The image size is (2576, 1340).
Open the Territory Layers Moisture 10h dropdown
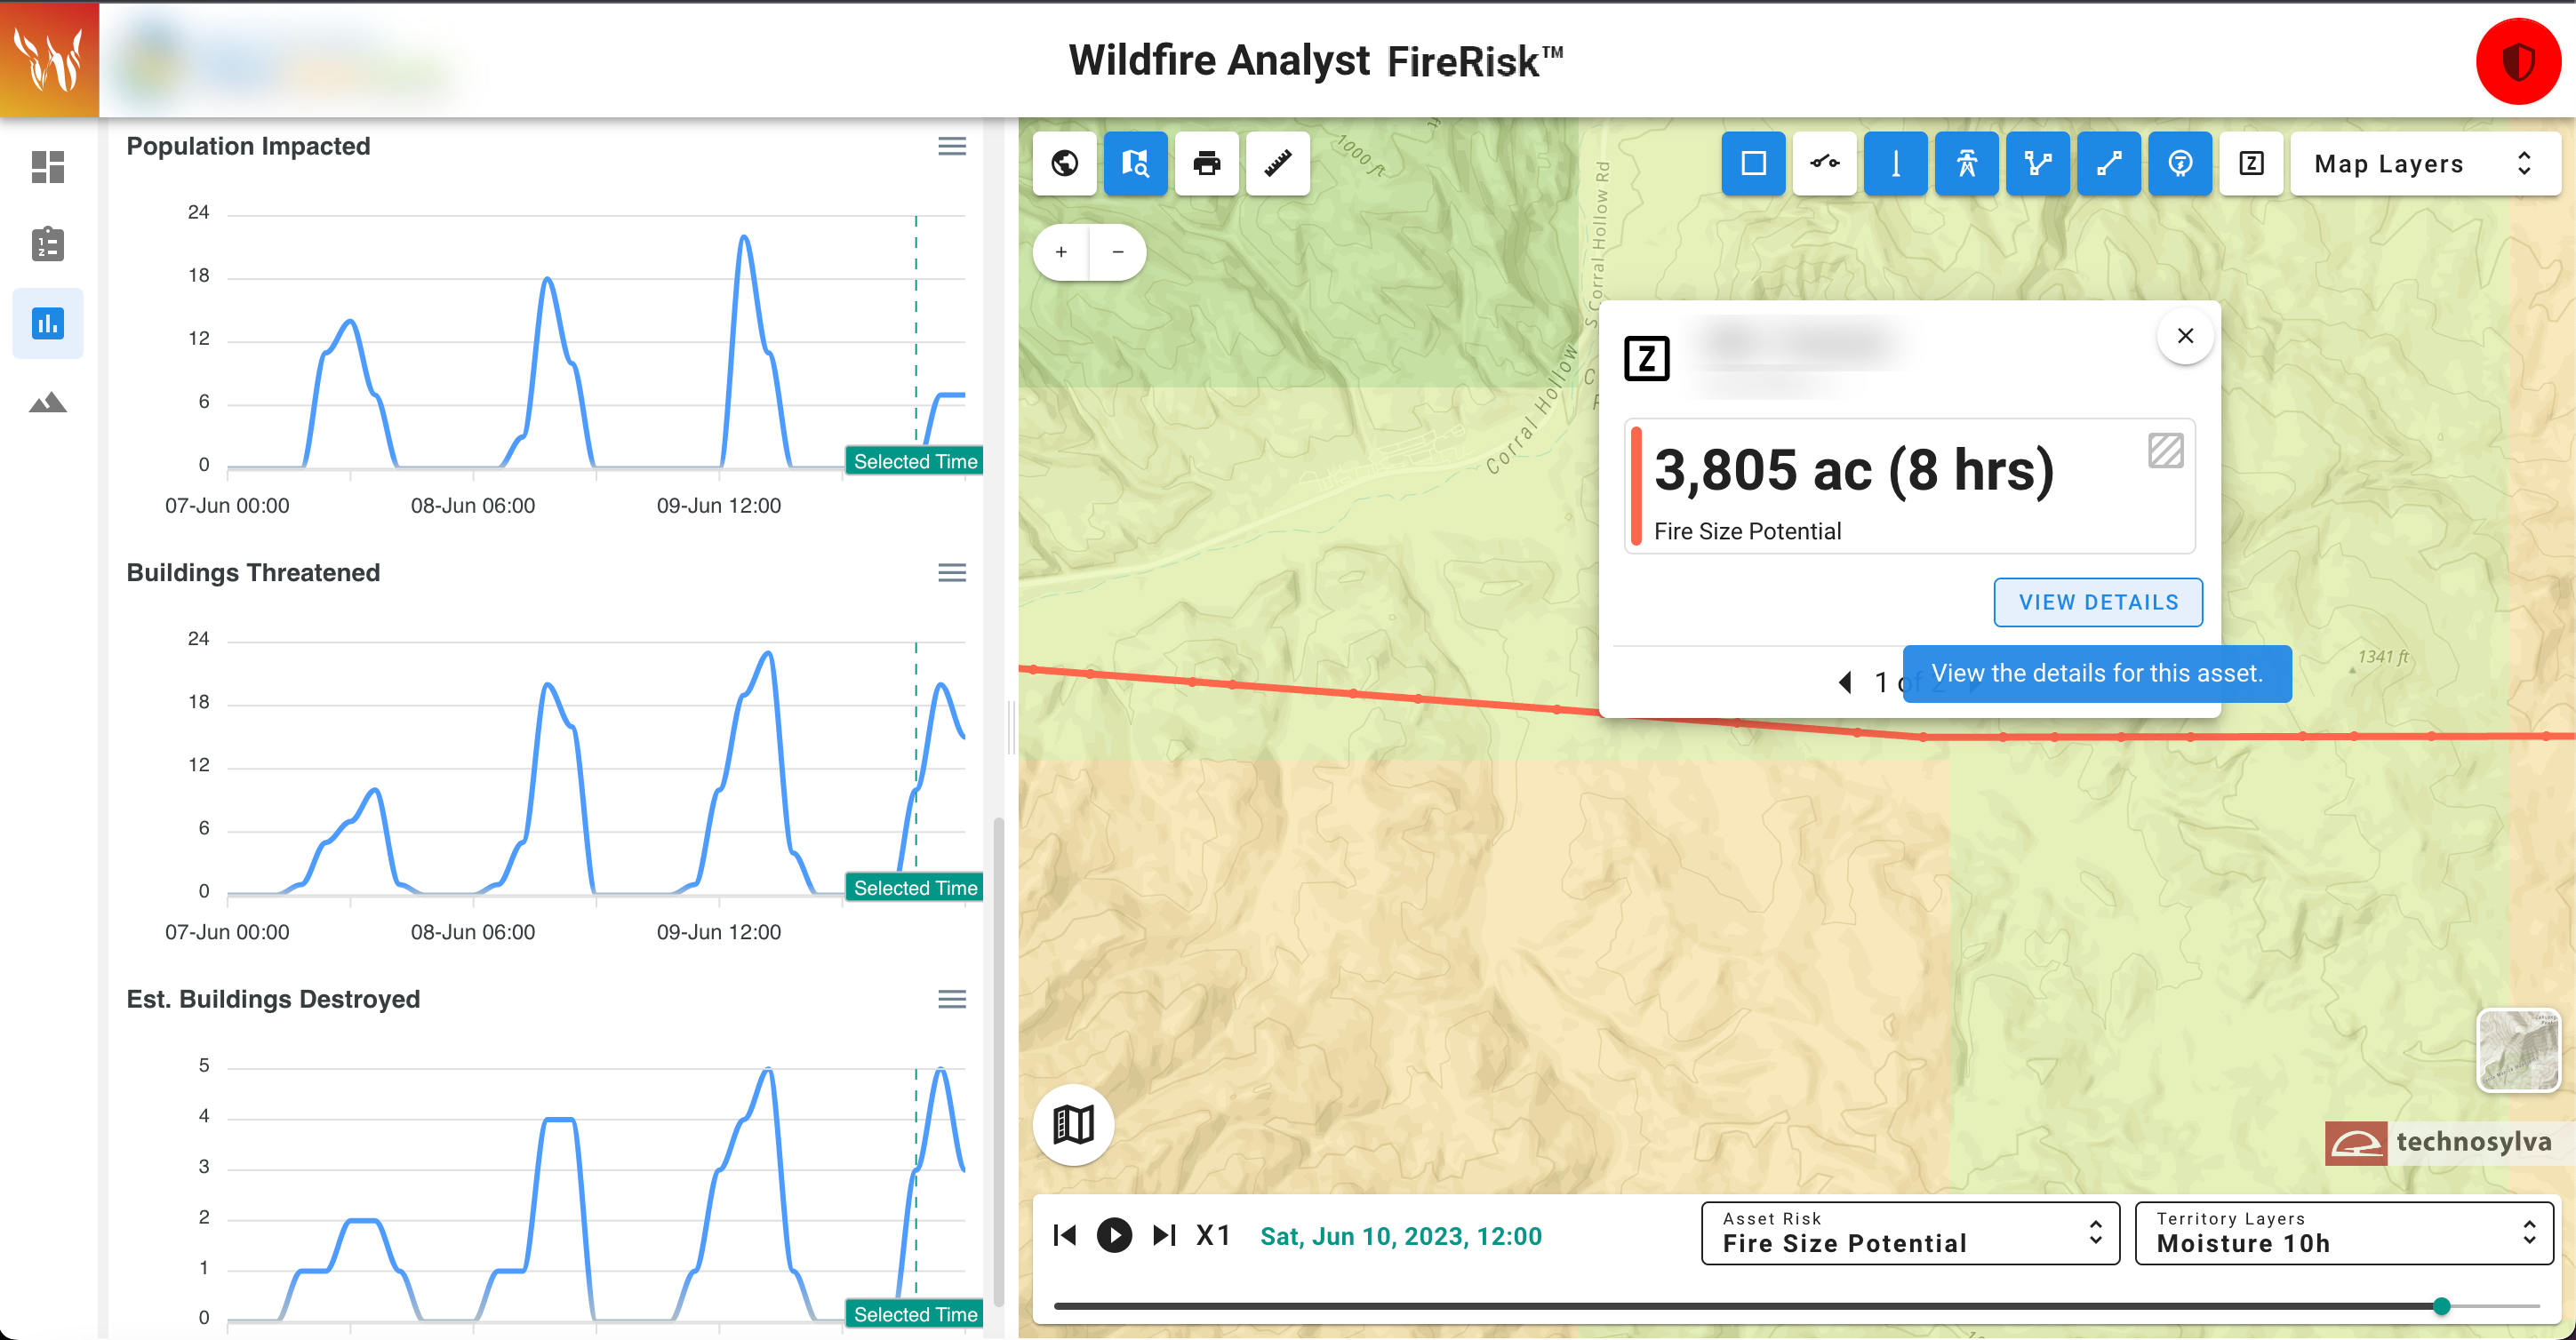[2343, 1233]
